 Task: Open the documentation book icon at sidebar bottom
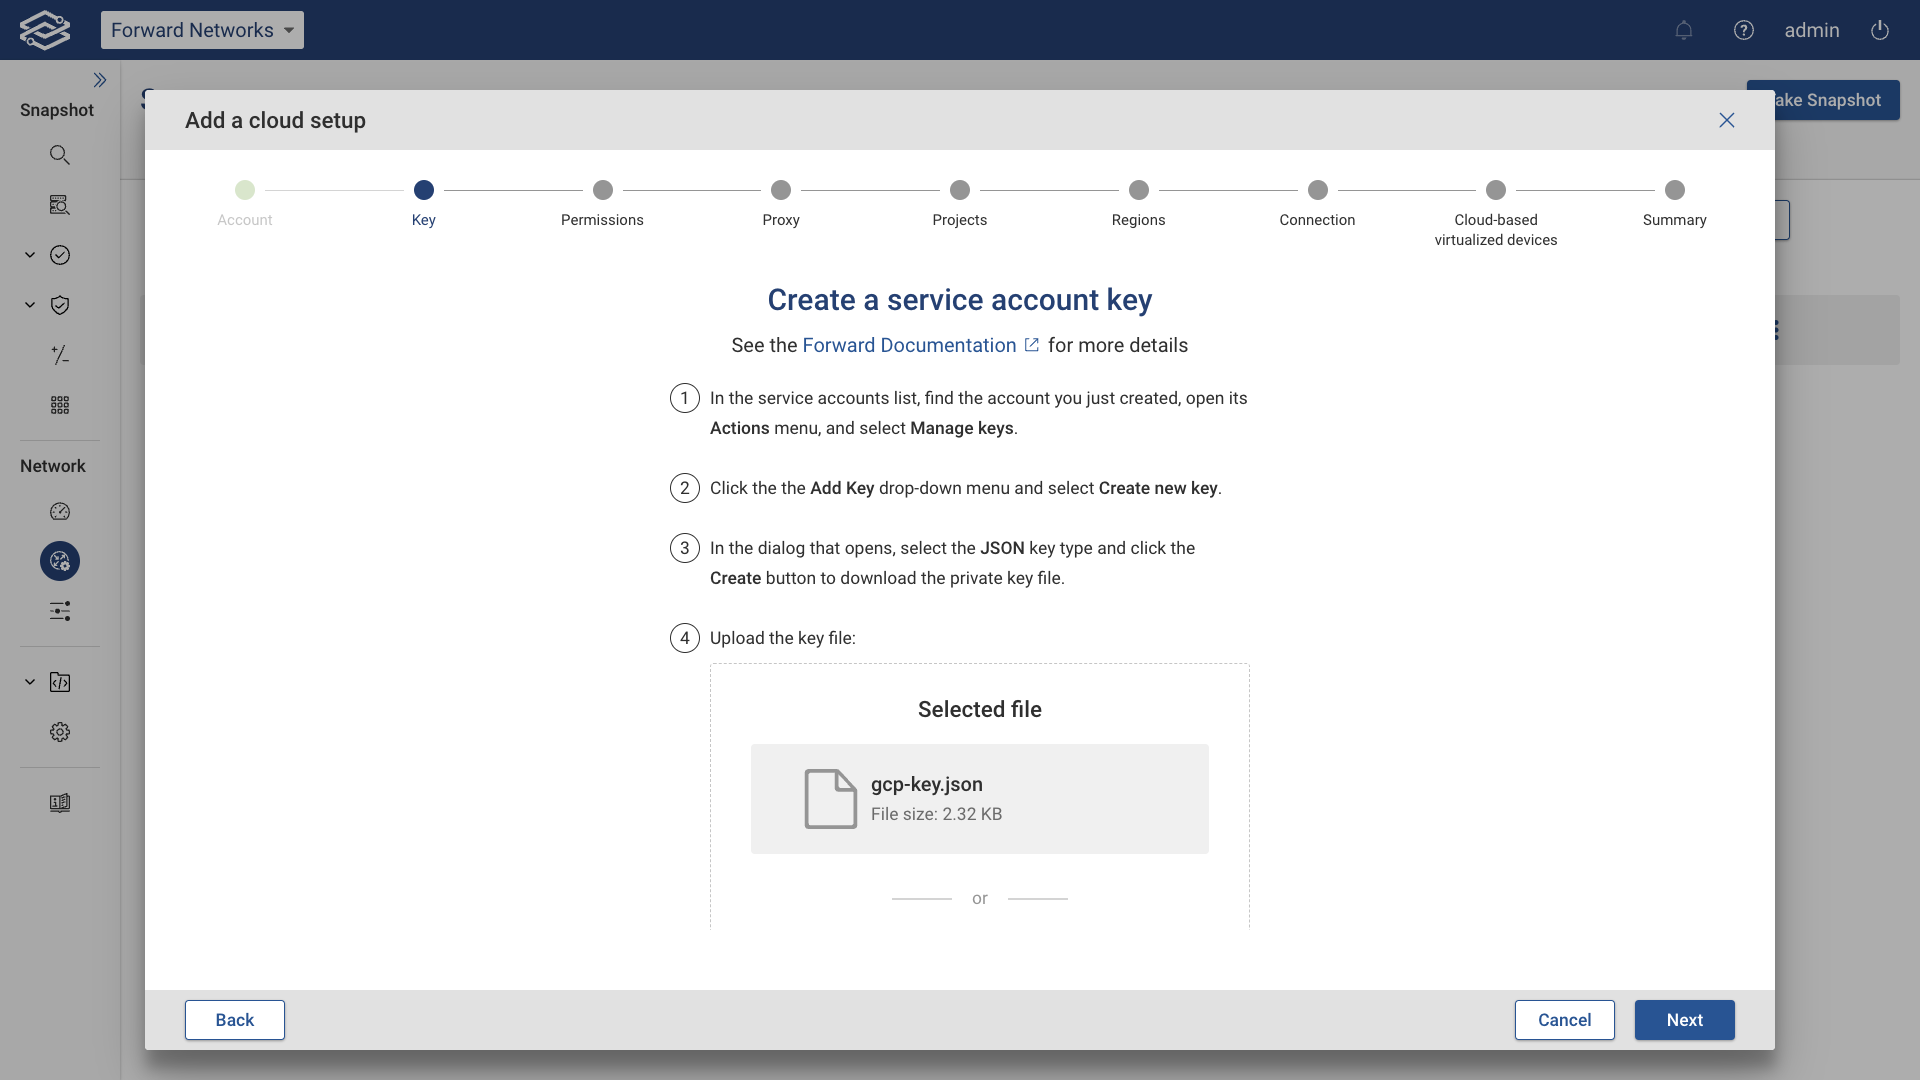tap(60, 802)
